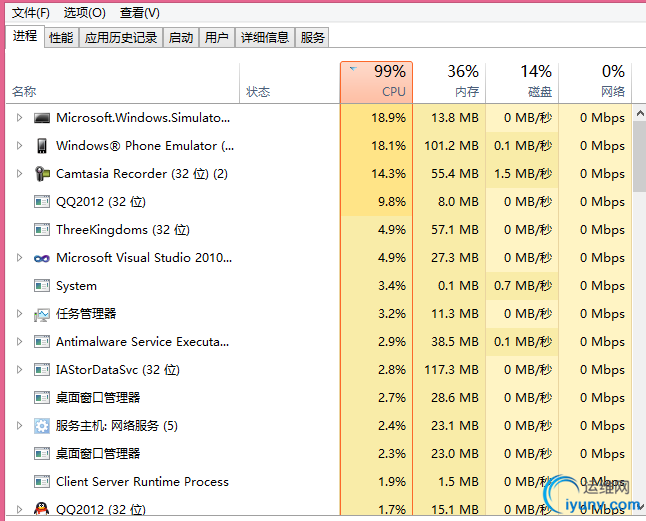646x521 pixels.
Task: Click the 101.2 MB memory value
Action: coord(452,146)
